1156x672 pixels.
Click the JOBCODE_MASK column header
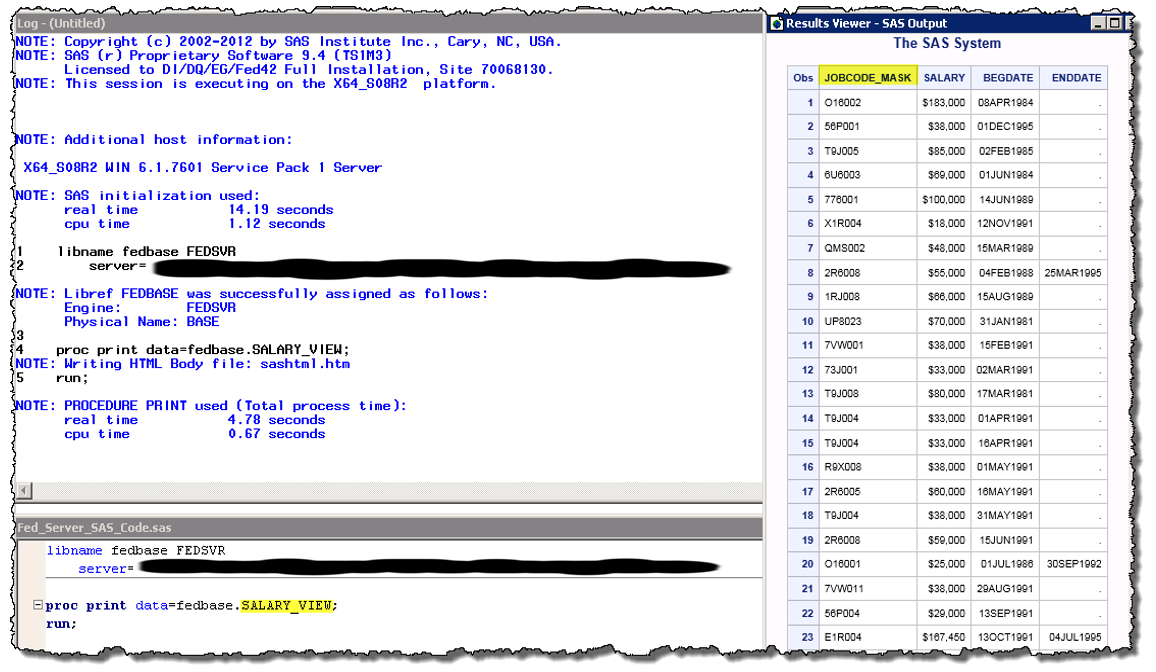(867, 77)
